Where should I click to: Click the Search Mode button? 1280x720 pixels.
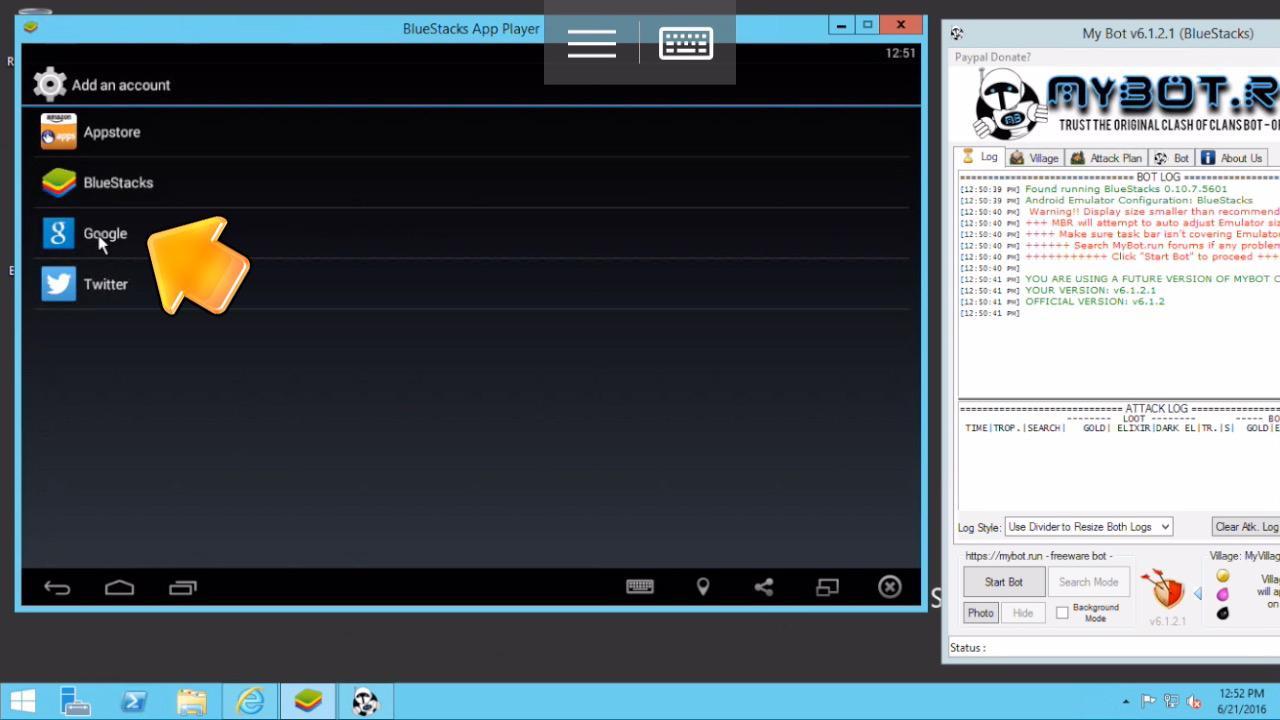click(x=1088, y=582)
